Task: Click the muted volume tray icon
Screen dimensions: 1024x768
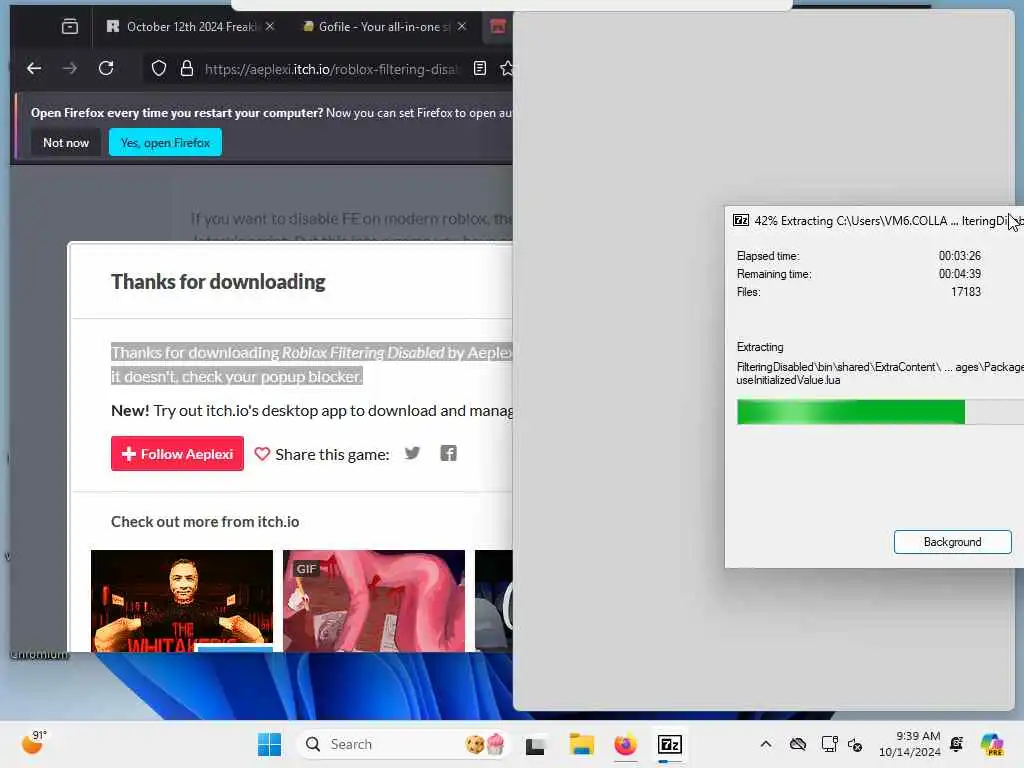Action: (x=855, y=744)
